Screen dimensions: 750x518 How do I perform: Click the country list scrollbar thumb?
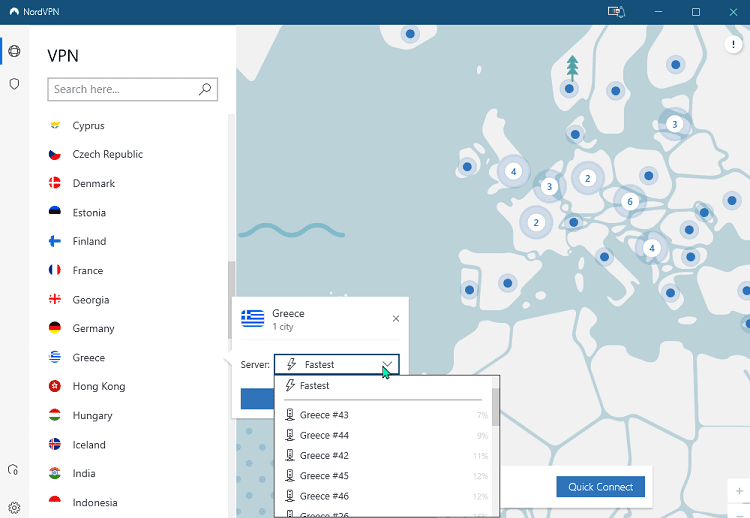pyautogui.click(x=232, y=299)
